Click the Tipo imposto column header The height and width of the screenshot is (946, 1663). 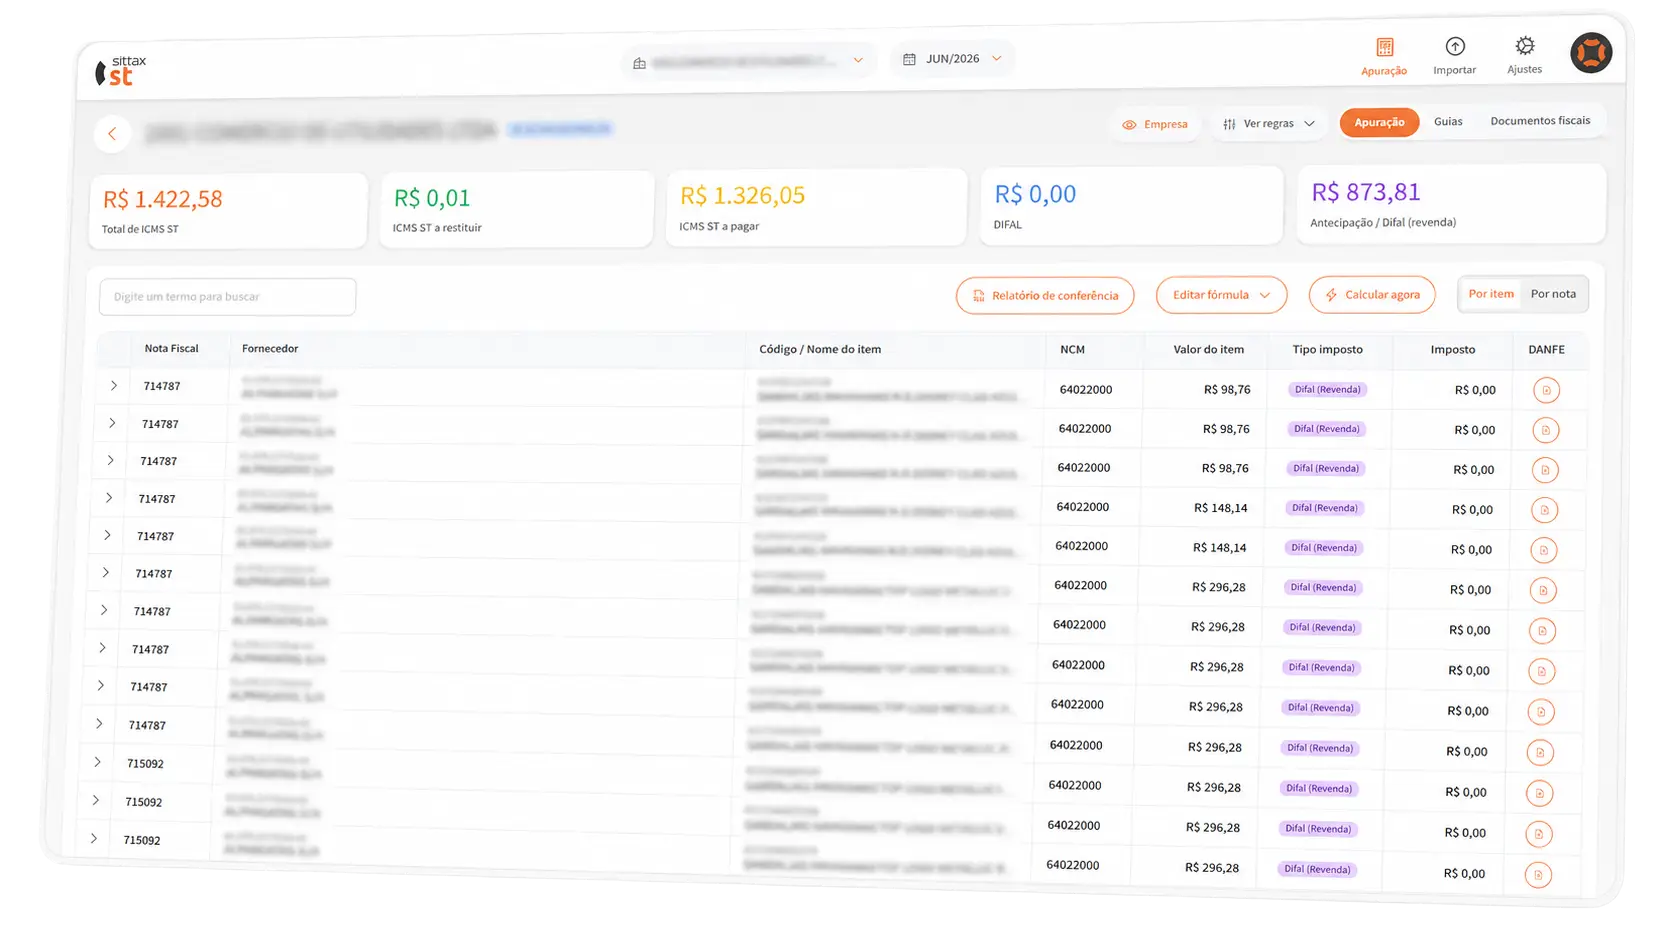click(1328, 350)
